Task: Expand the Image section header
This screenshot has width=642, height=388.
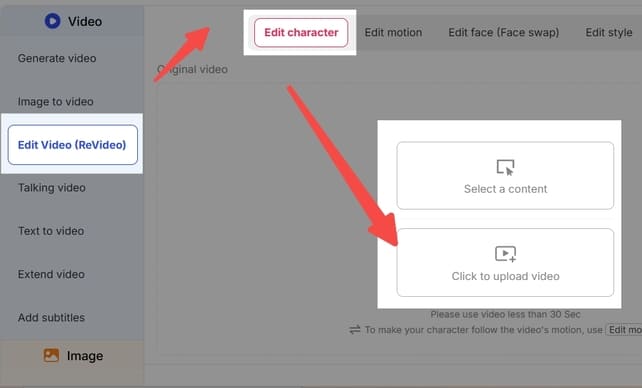Action: (72, 355)
